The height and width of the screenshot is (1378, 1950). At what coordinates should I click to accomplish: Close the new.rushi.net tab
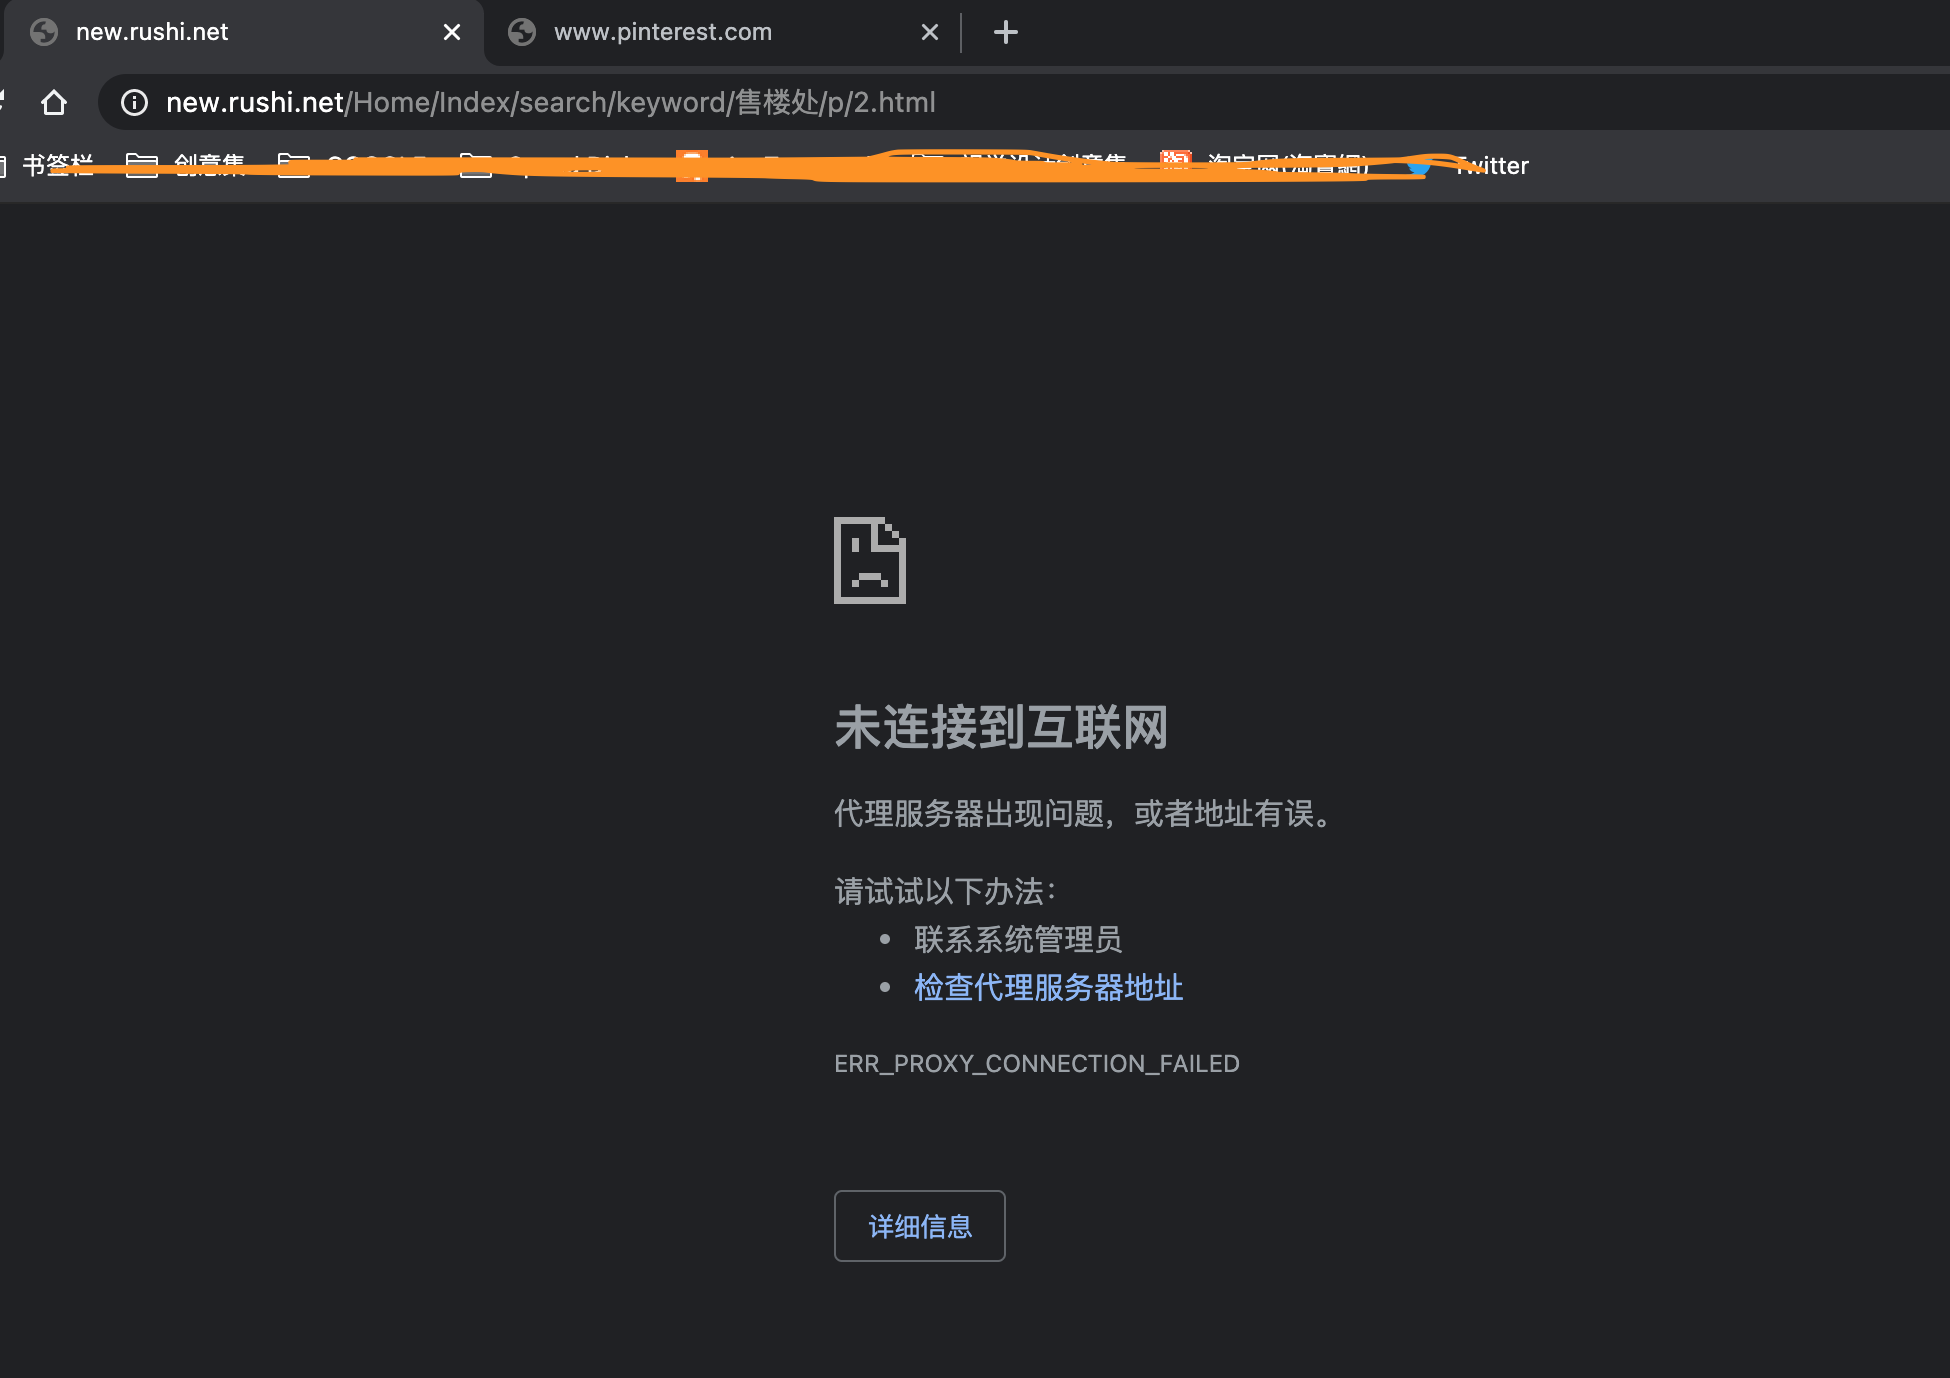pos(451,32)
